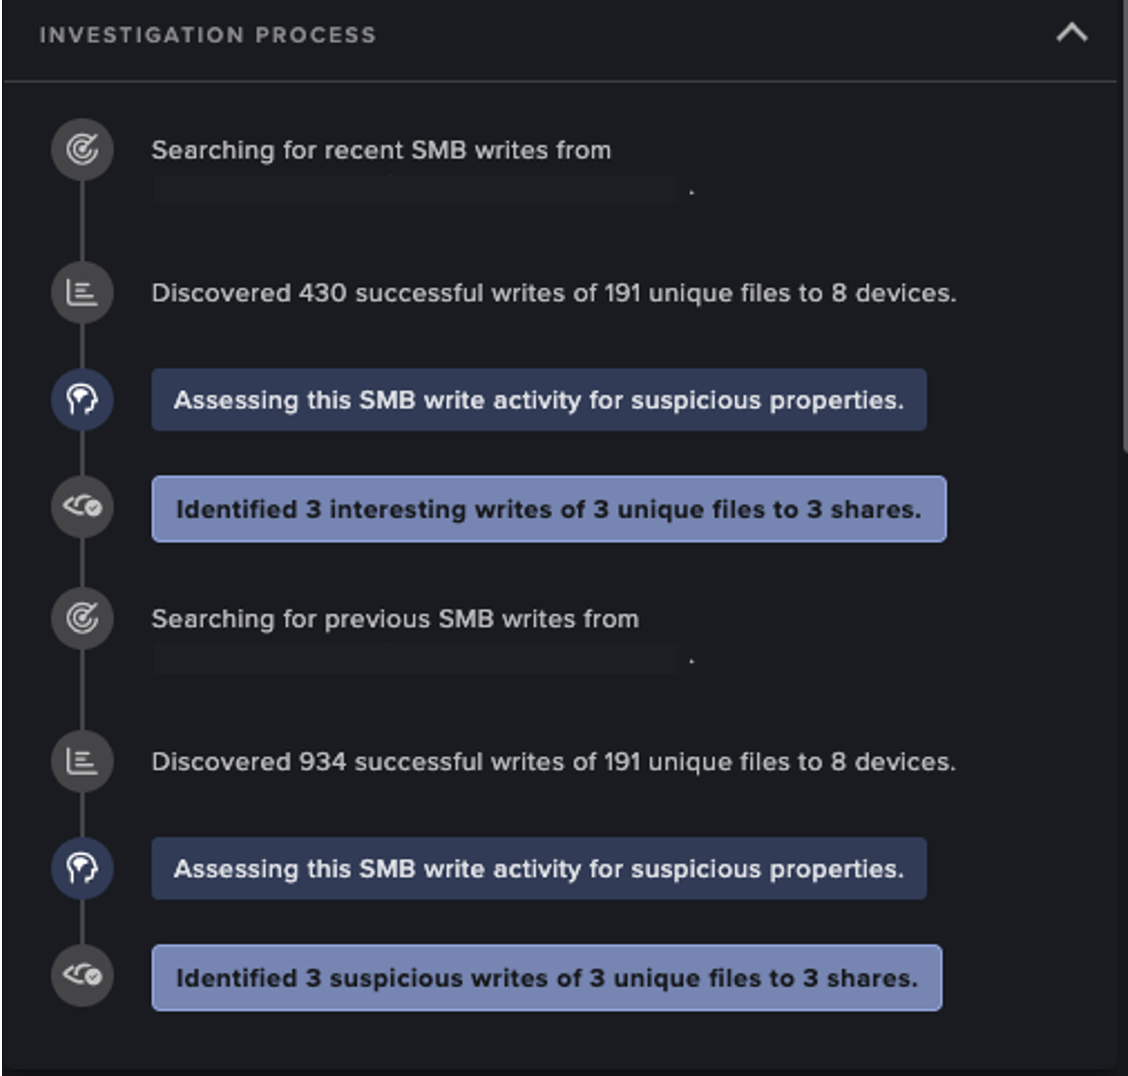Click chart icon beside 934 successful writes
The width and height of the screenshot is (1128, 1076).
[x=82, y=761]
